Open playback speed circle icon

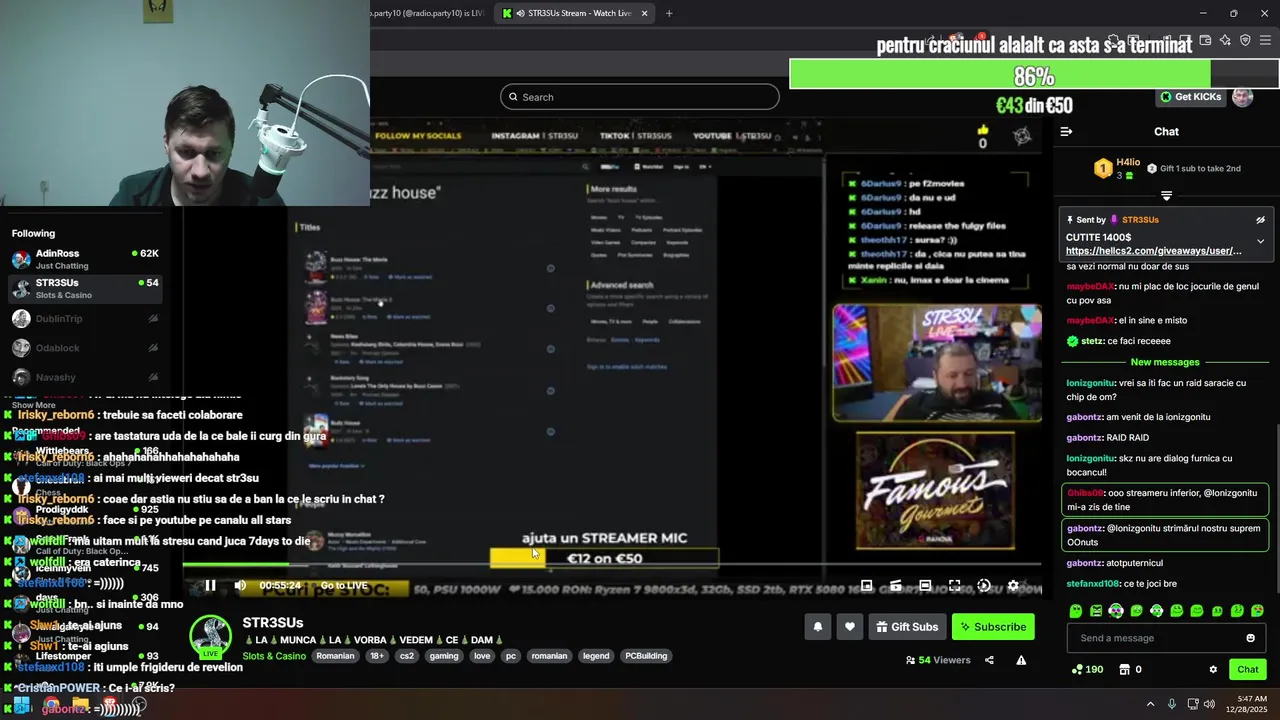point(984,586)
